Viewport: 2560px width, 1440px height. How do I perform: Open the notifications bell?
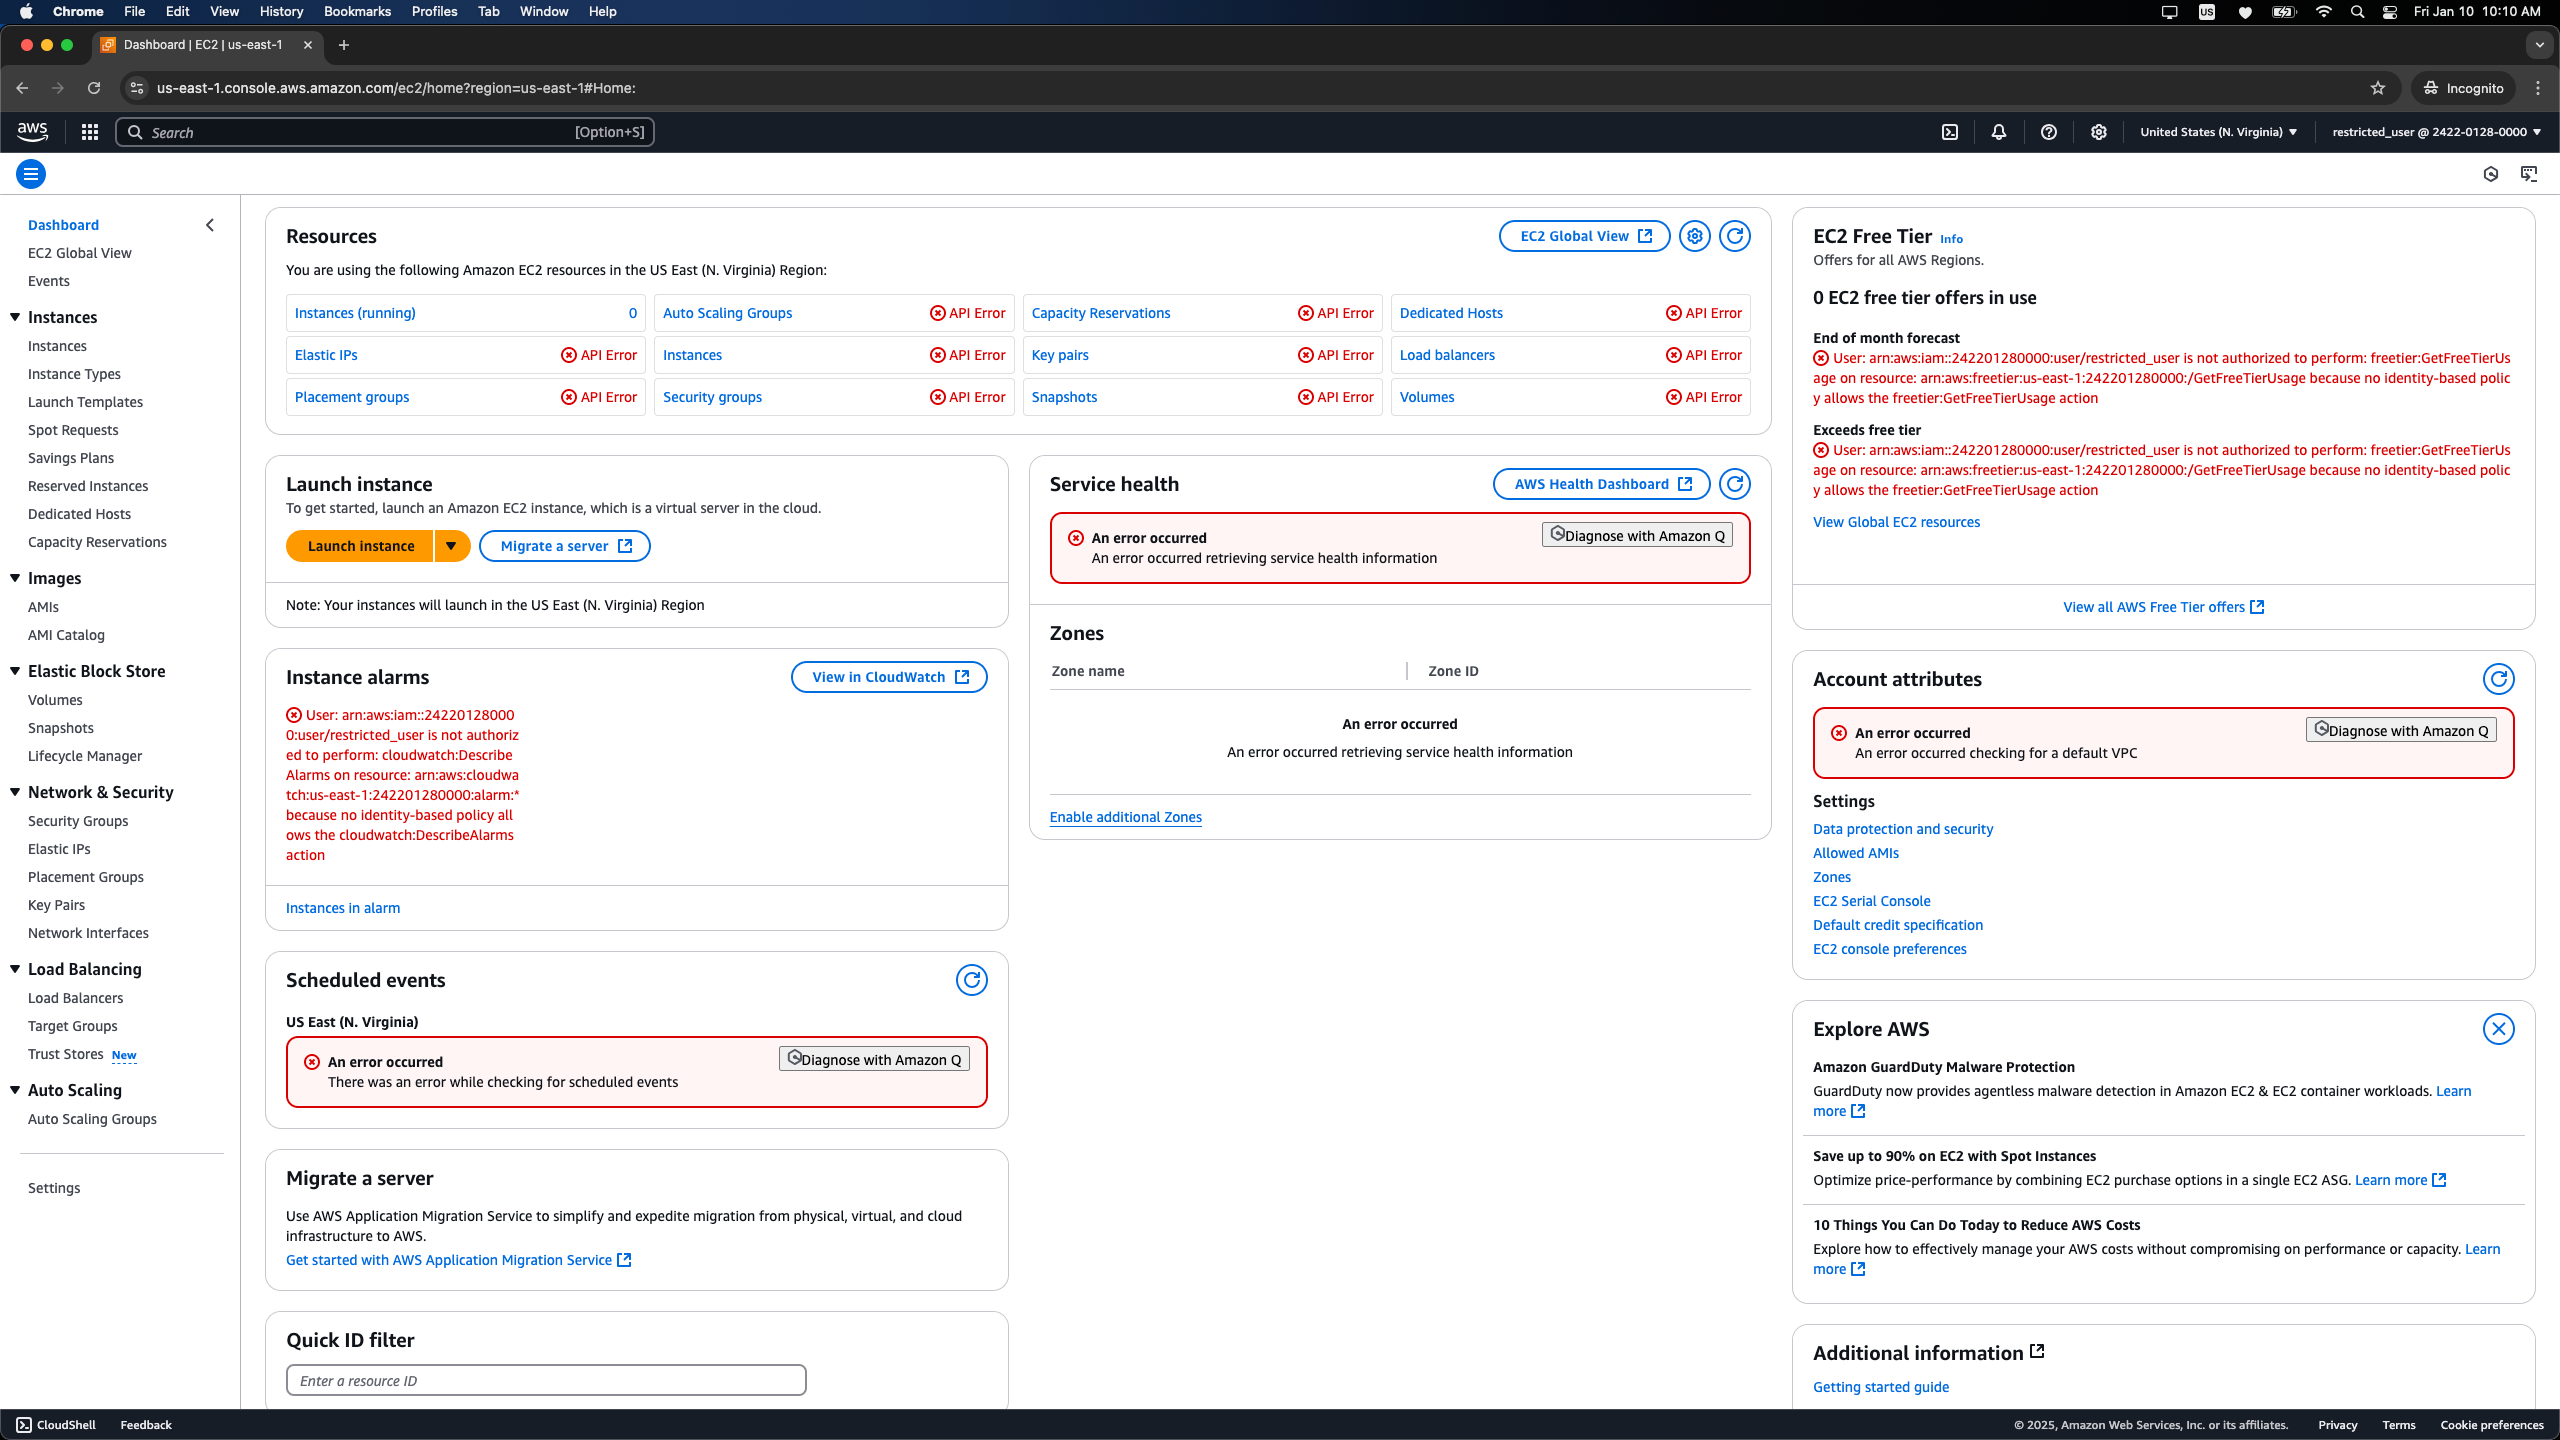pos(1998,132)
